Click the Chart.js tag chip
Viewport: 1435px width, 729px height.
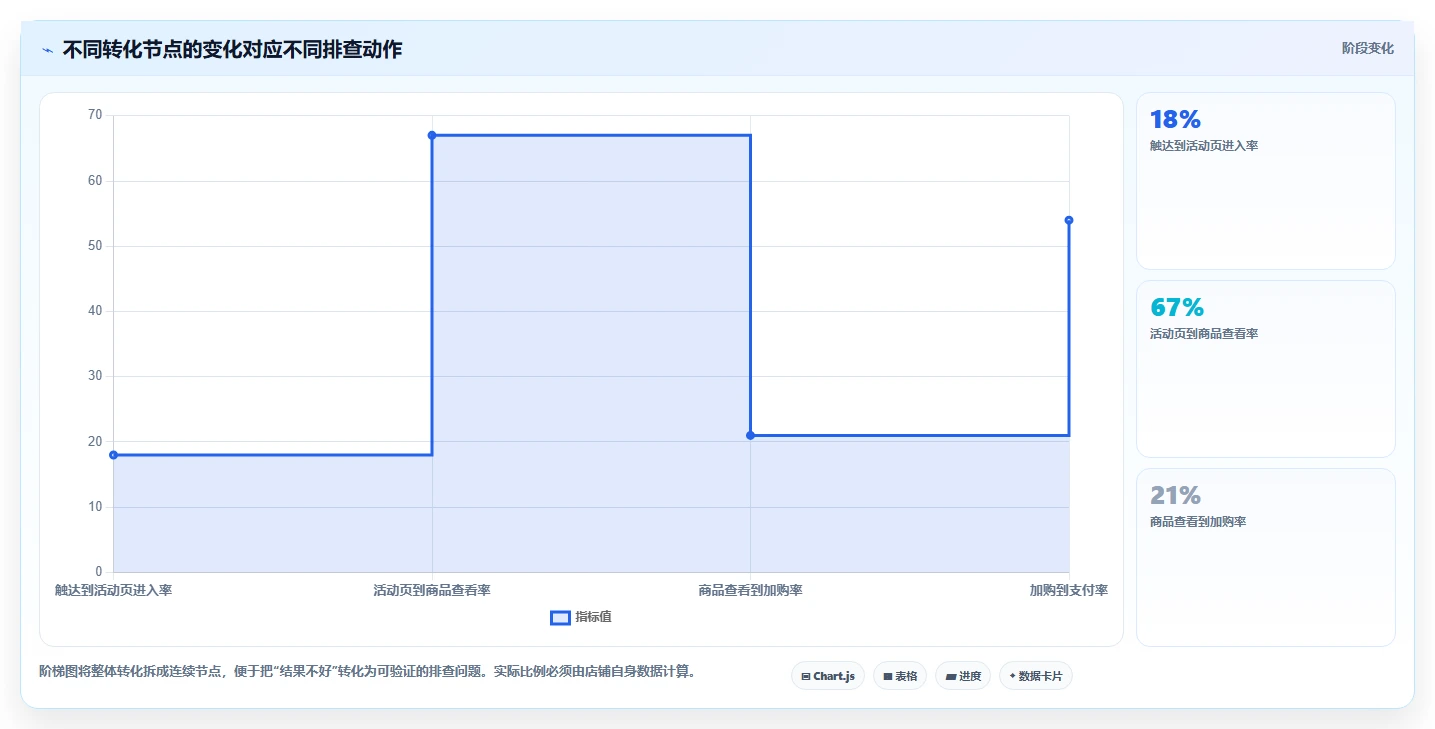pyautogui.click(x=828, y=676)
